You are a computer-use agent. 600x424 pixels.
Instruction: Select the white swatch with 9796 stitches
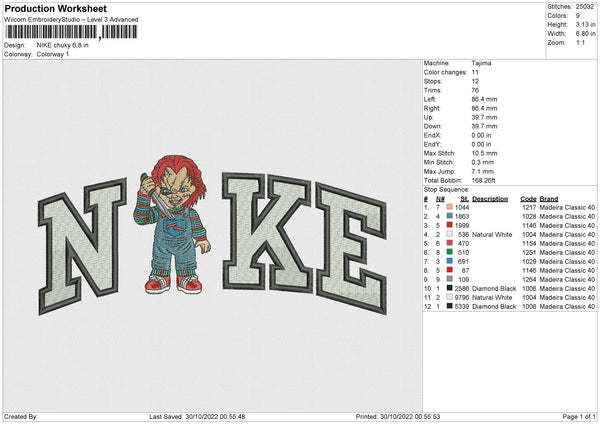450,297
